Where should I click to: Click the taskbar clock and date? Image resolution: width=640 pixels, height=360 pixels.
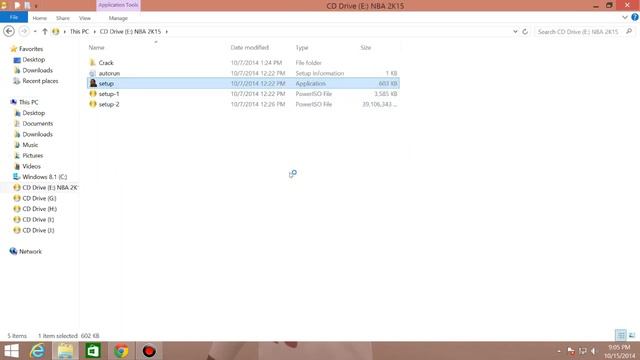coord(620,351)
